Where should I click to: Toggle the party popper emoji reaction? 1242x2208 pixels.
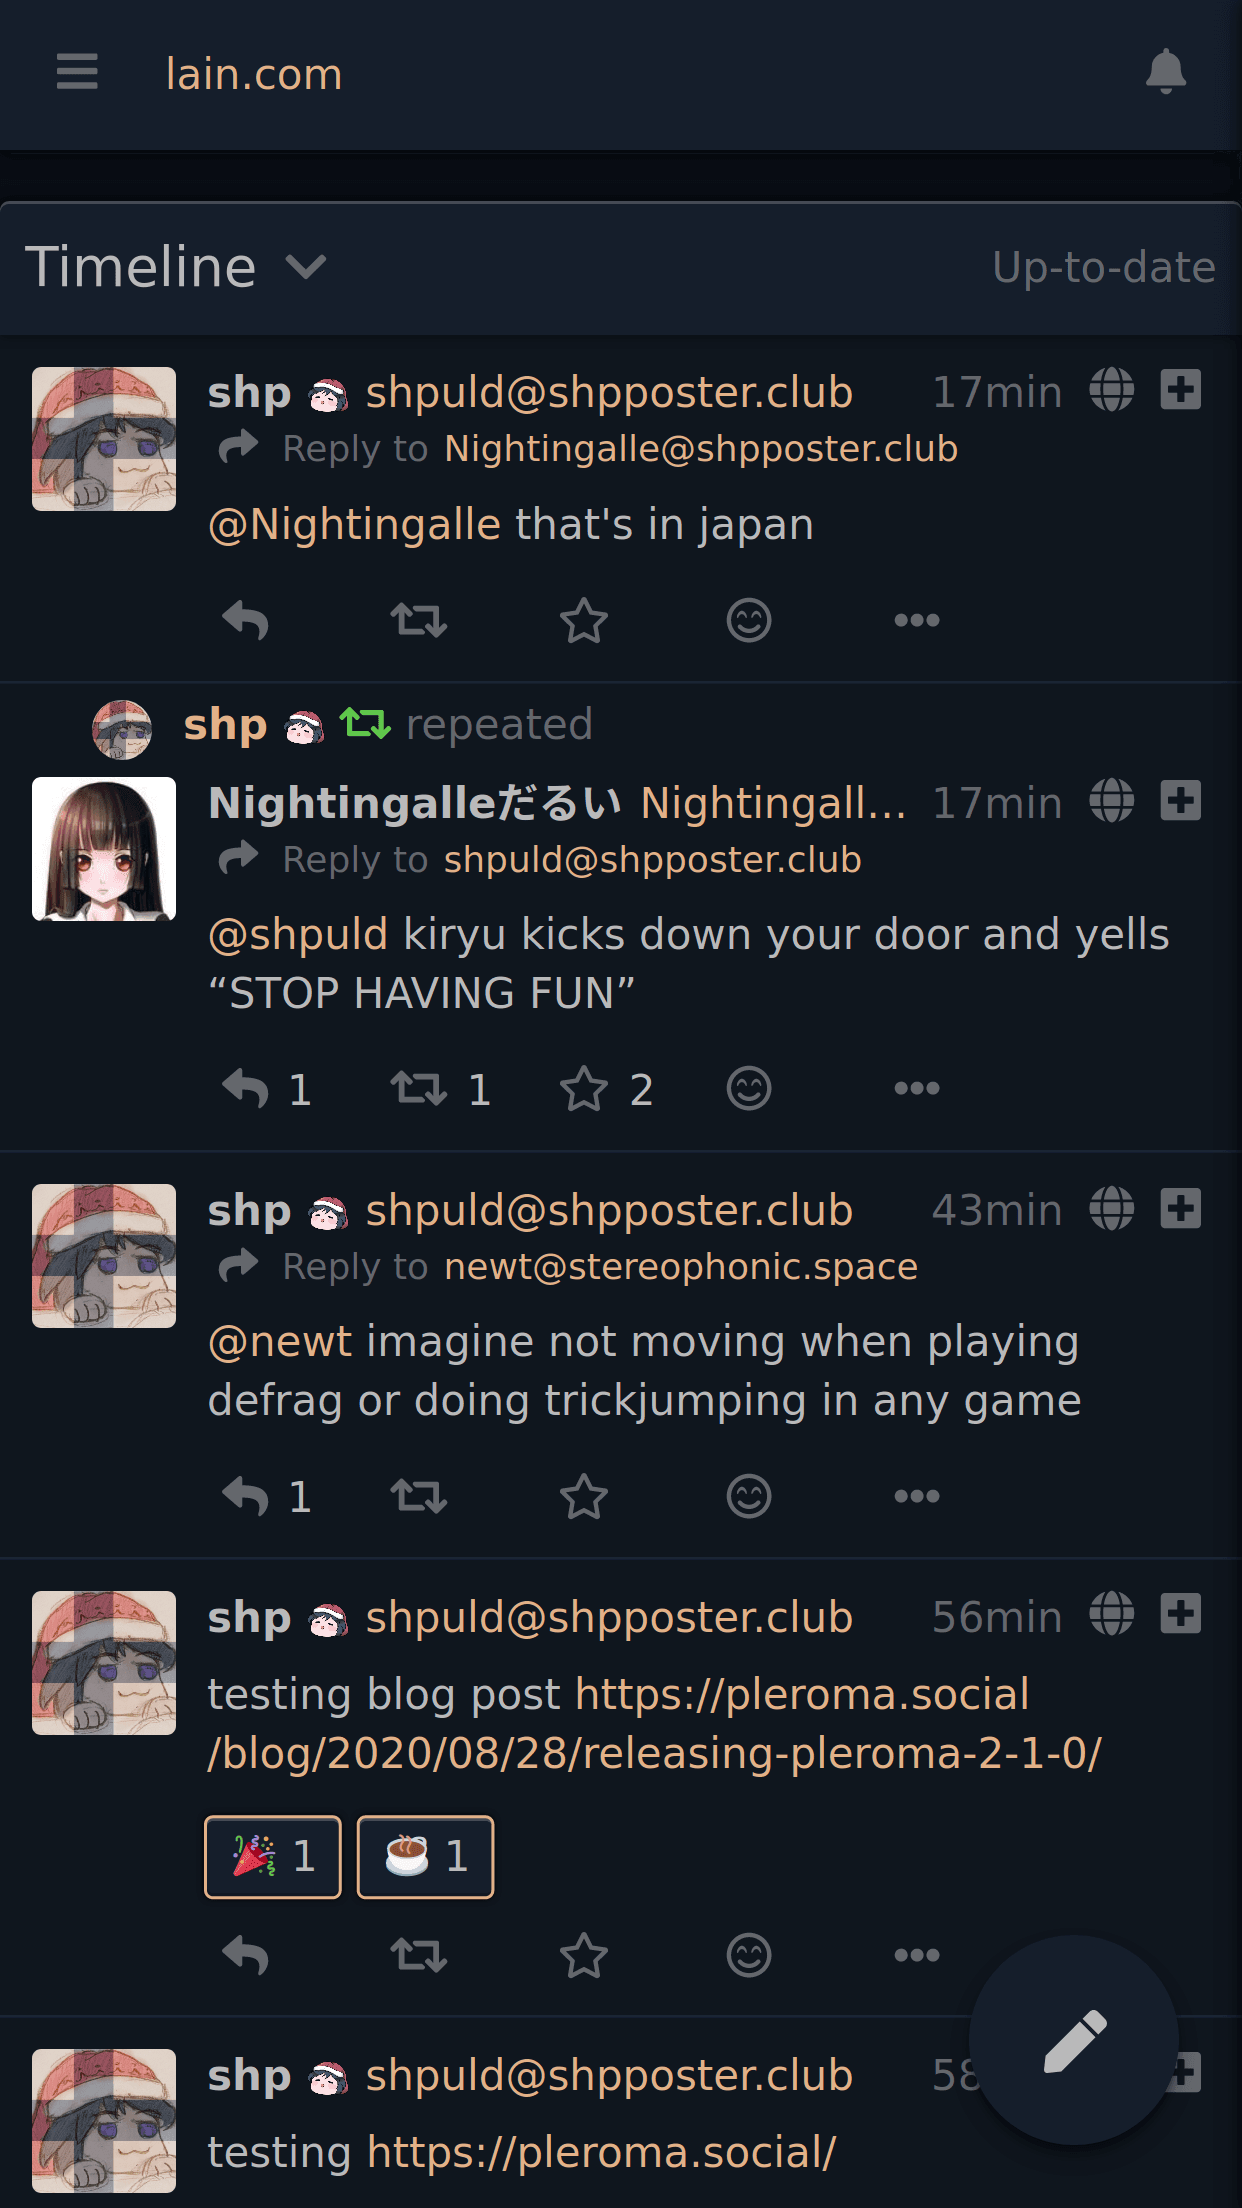(273, 1857)
